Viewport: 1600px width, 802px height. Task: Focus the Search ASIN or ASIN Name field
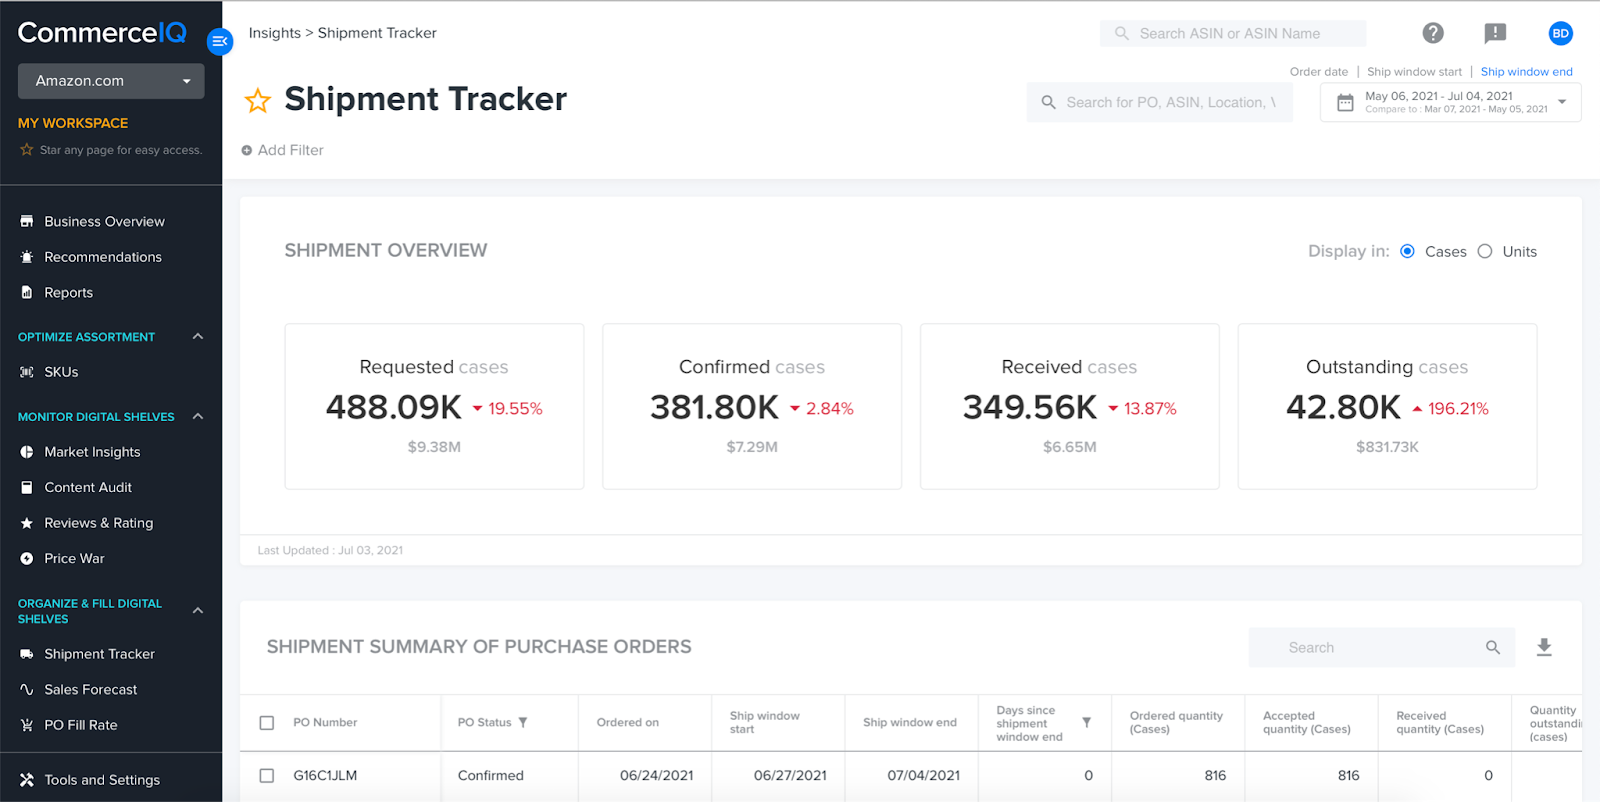[x=1233, y=33]
